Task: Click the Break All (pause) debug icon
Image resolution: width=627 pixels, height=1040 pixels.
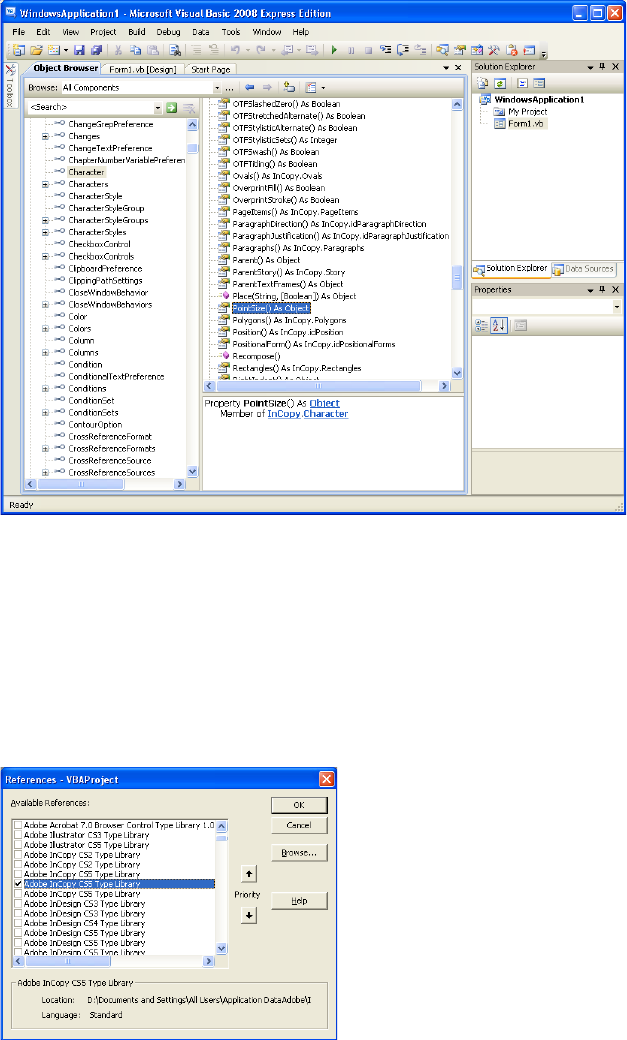Action: point(351,50)
